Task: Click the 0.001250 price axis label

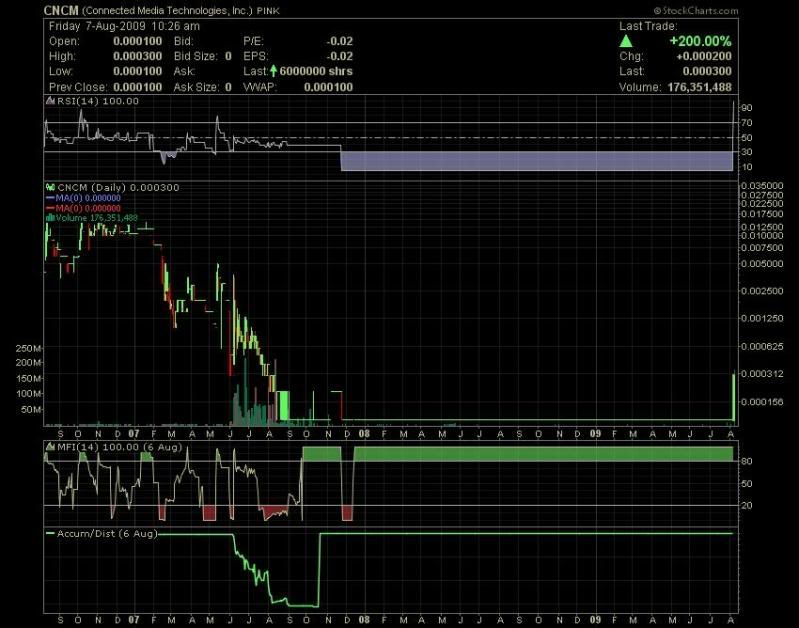Action: click(762, 319)
